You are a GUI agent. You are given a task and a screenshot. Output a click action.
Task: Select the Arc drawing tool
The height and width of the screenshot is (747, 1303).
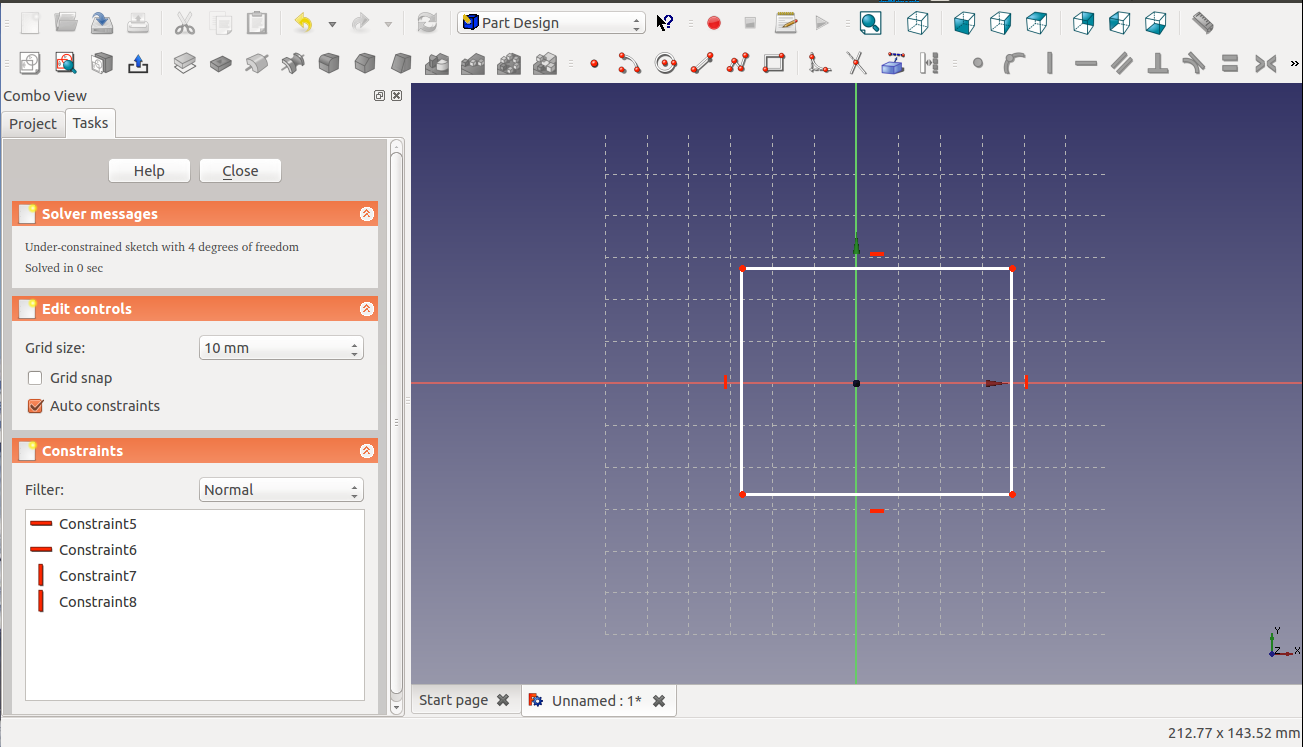(629, 64)
